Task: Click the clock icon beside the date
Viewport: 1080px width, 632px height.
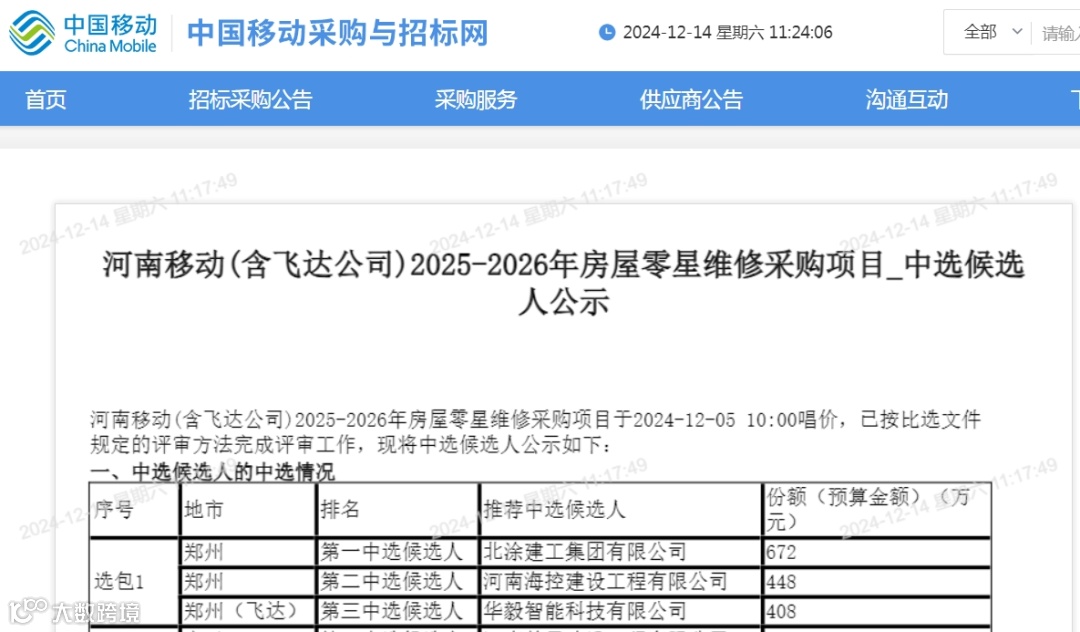Action: [x=607, y=32]
